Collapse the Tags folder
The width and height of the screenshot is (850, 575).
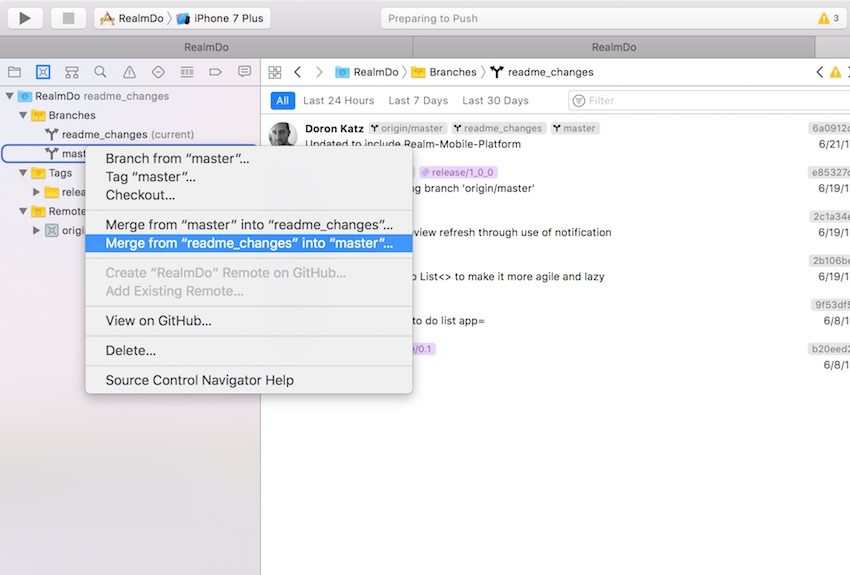(x=23, y=173)
